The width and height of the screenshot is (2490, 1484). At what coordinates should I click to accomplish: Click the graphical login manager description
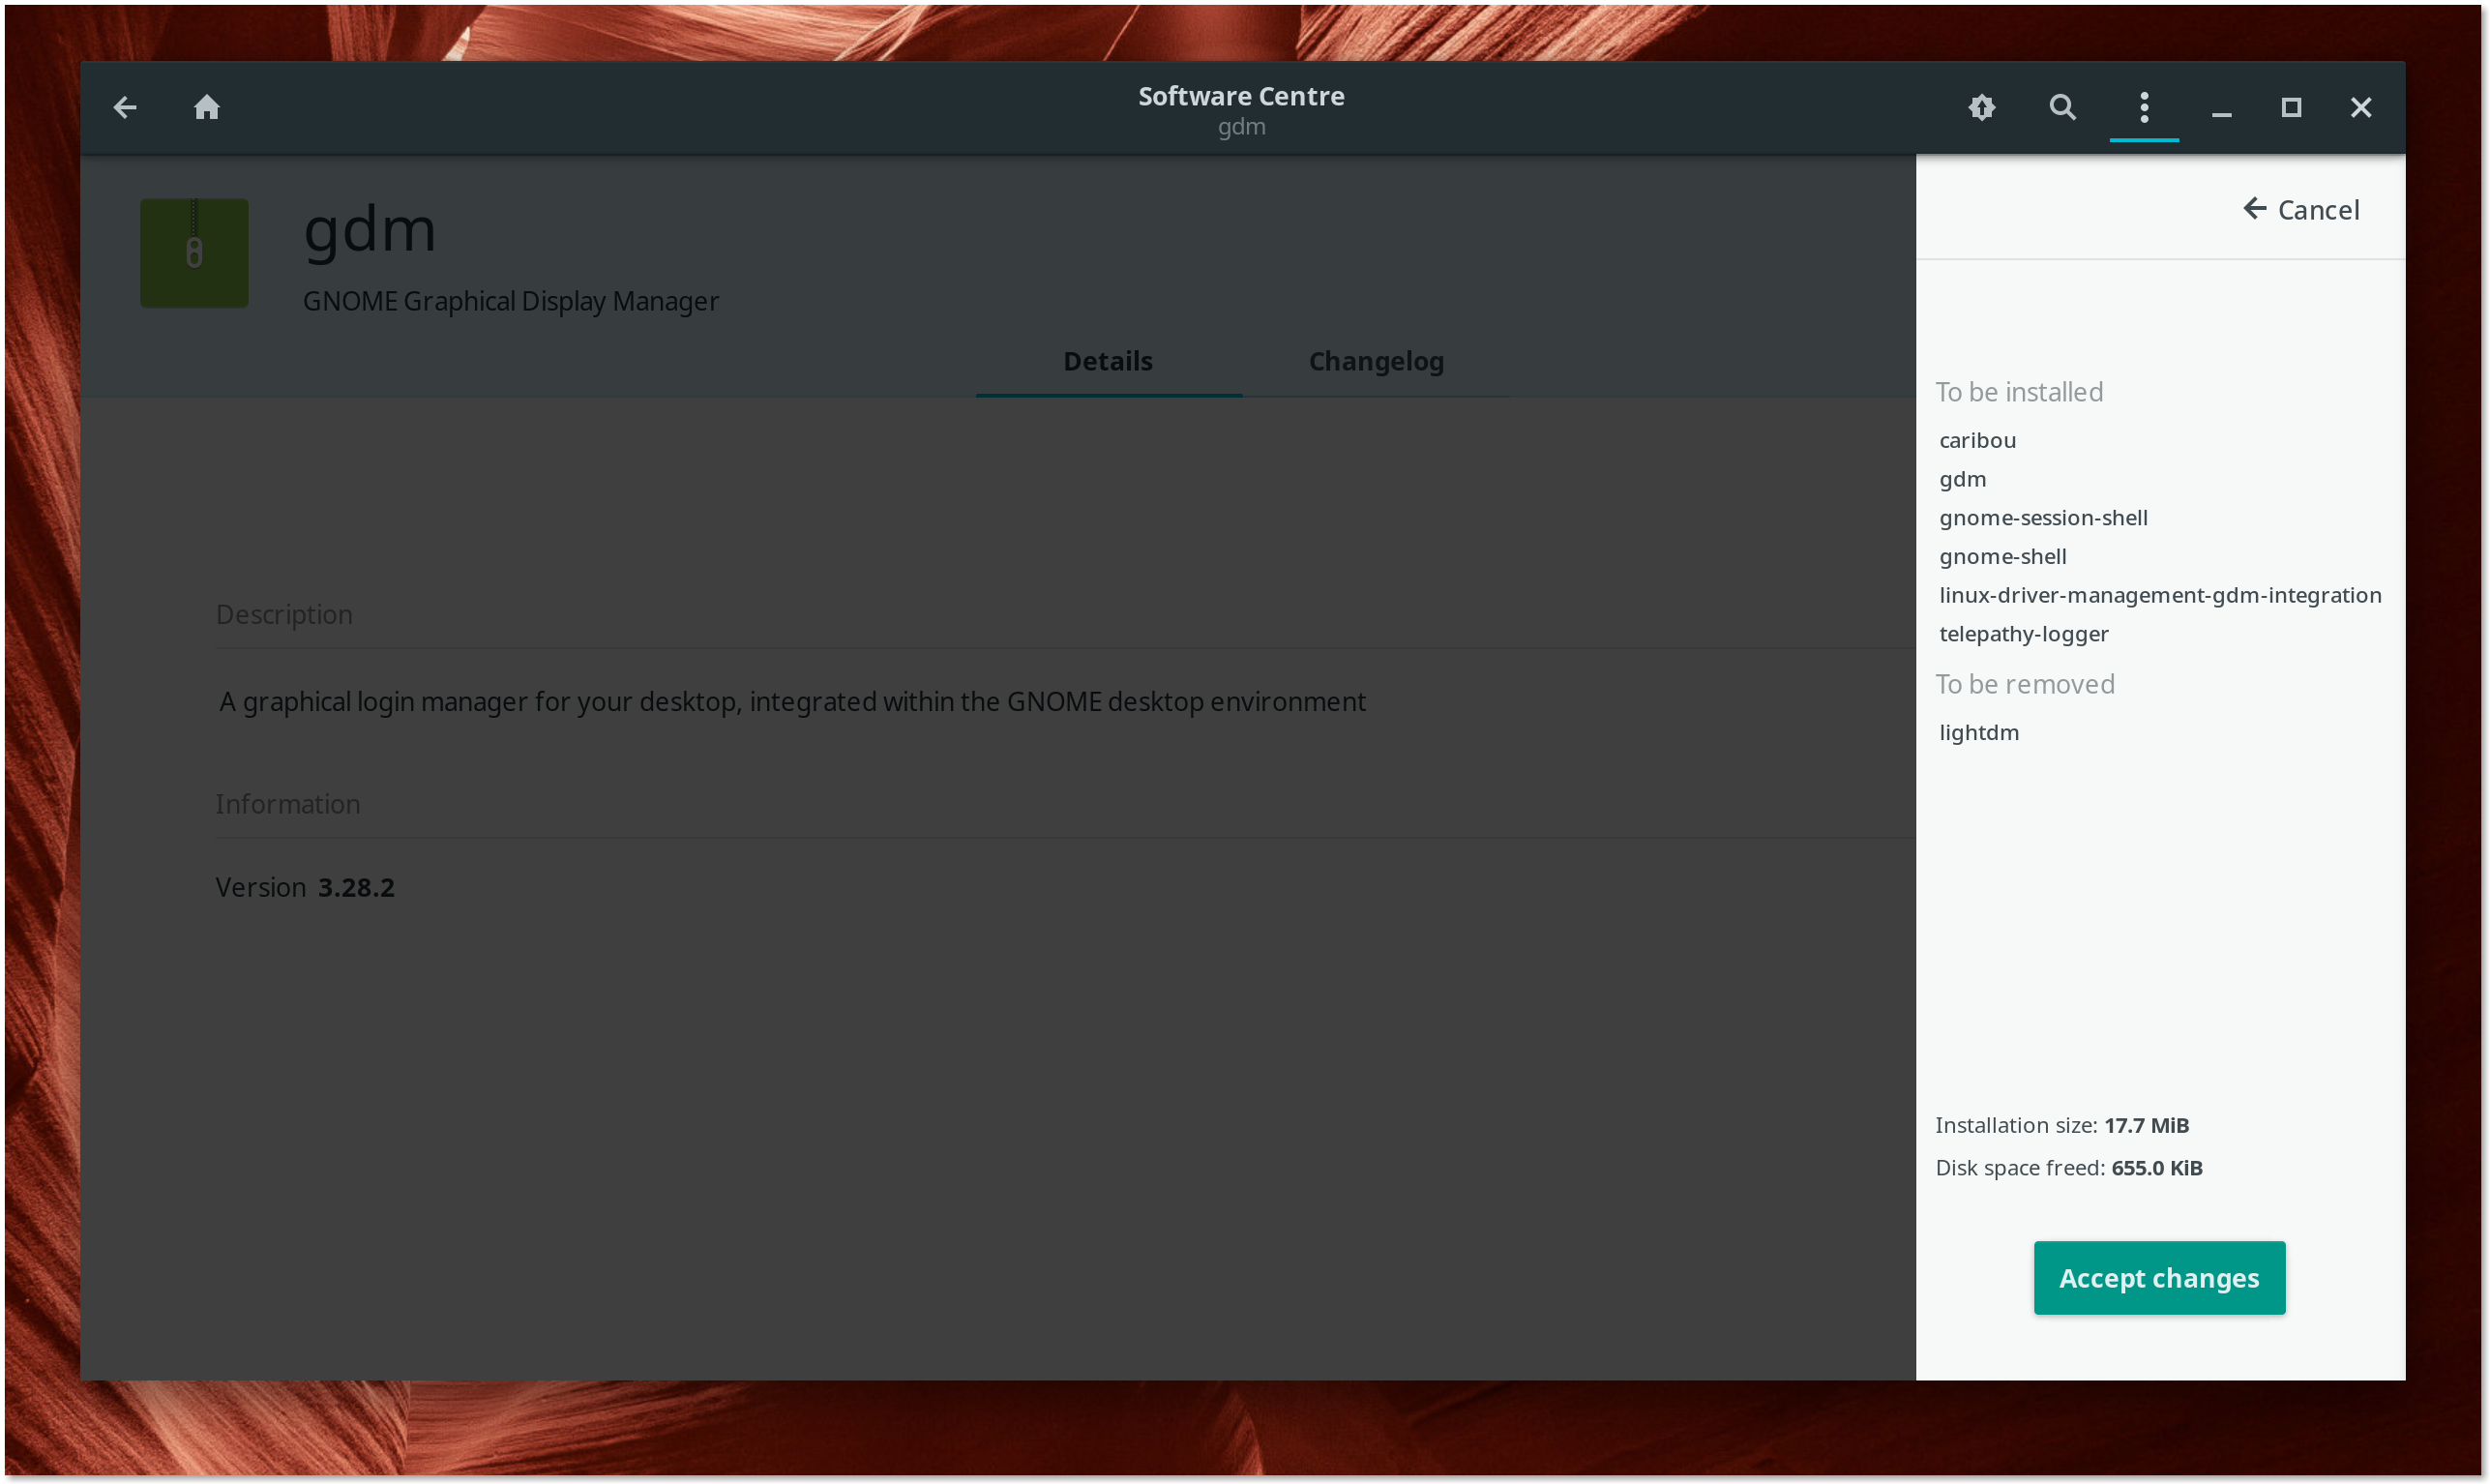pyautogui.click(x=792, y=701)
